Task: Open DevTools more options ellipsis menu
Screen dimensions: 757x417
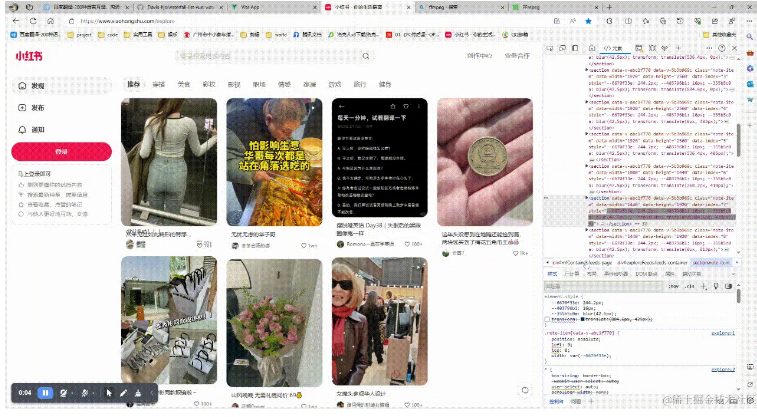Action: pos(709,48)
